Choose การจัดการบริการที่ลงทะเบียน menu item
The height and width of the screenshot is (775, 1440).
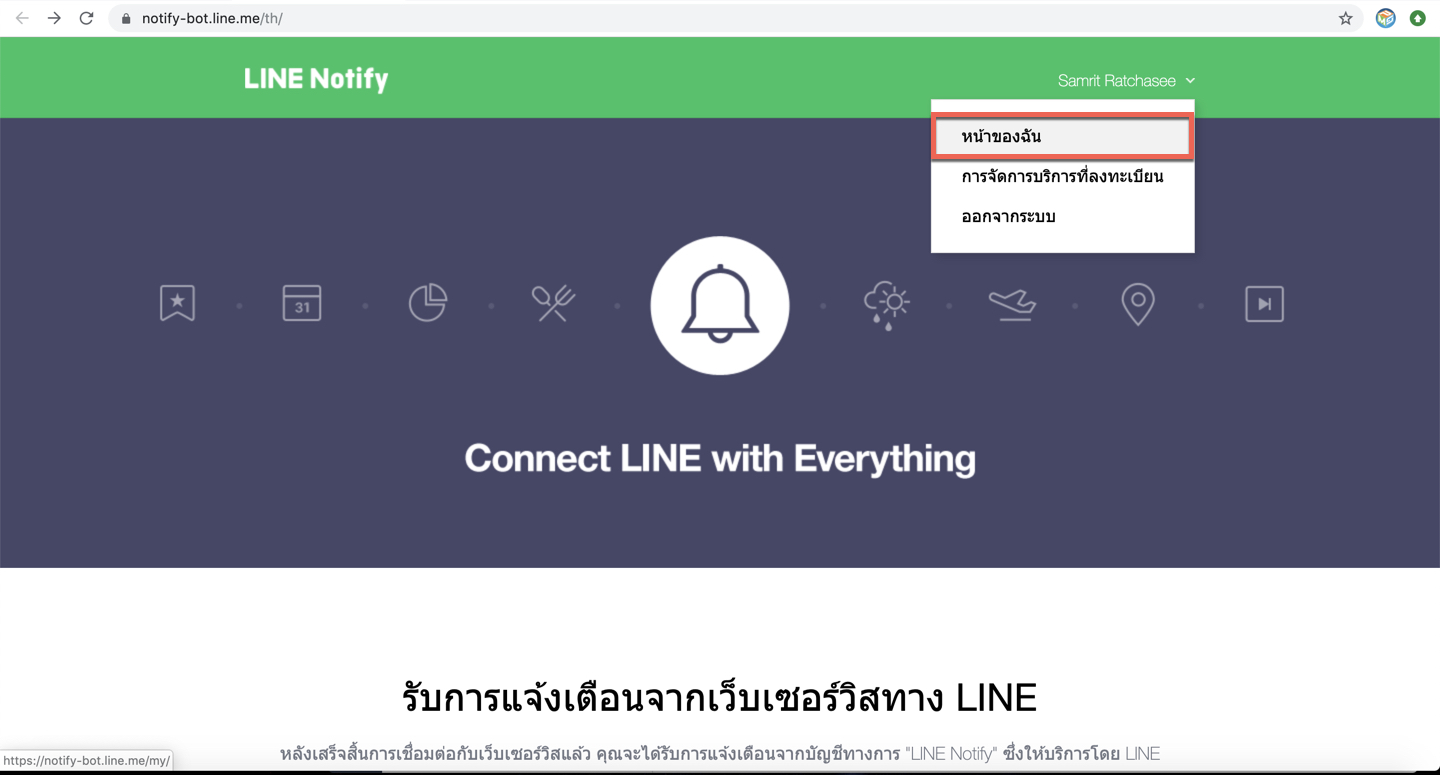point(1062,177)
